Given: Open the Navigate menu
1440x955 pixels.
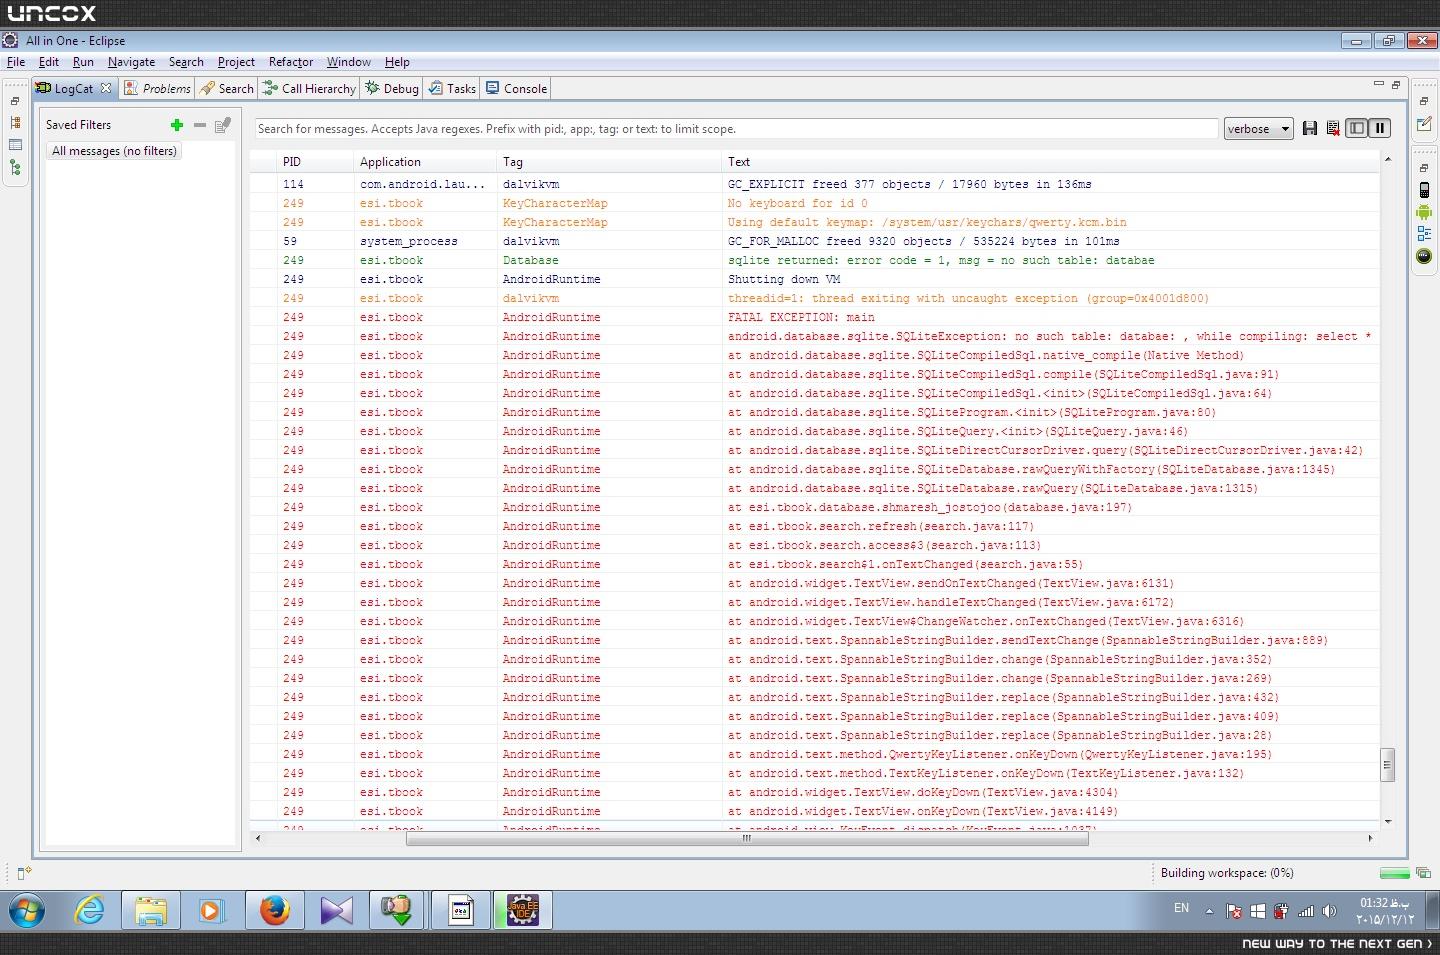Looking at the screenshot, I should coord(131,62).
